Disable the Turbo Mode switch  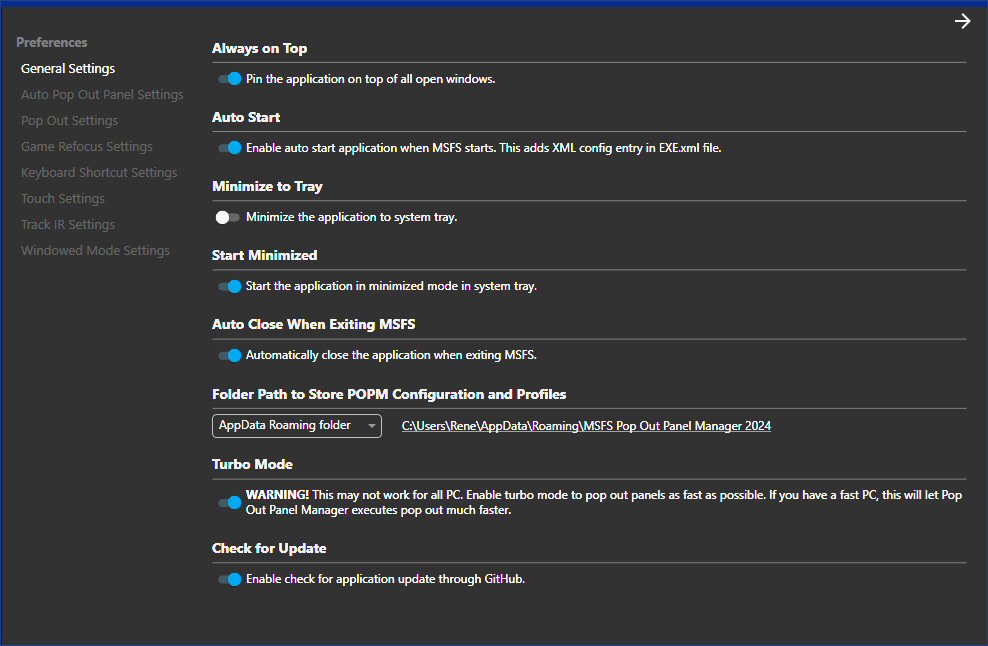tap(229, 502)
